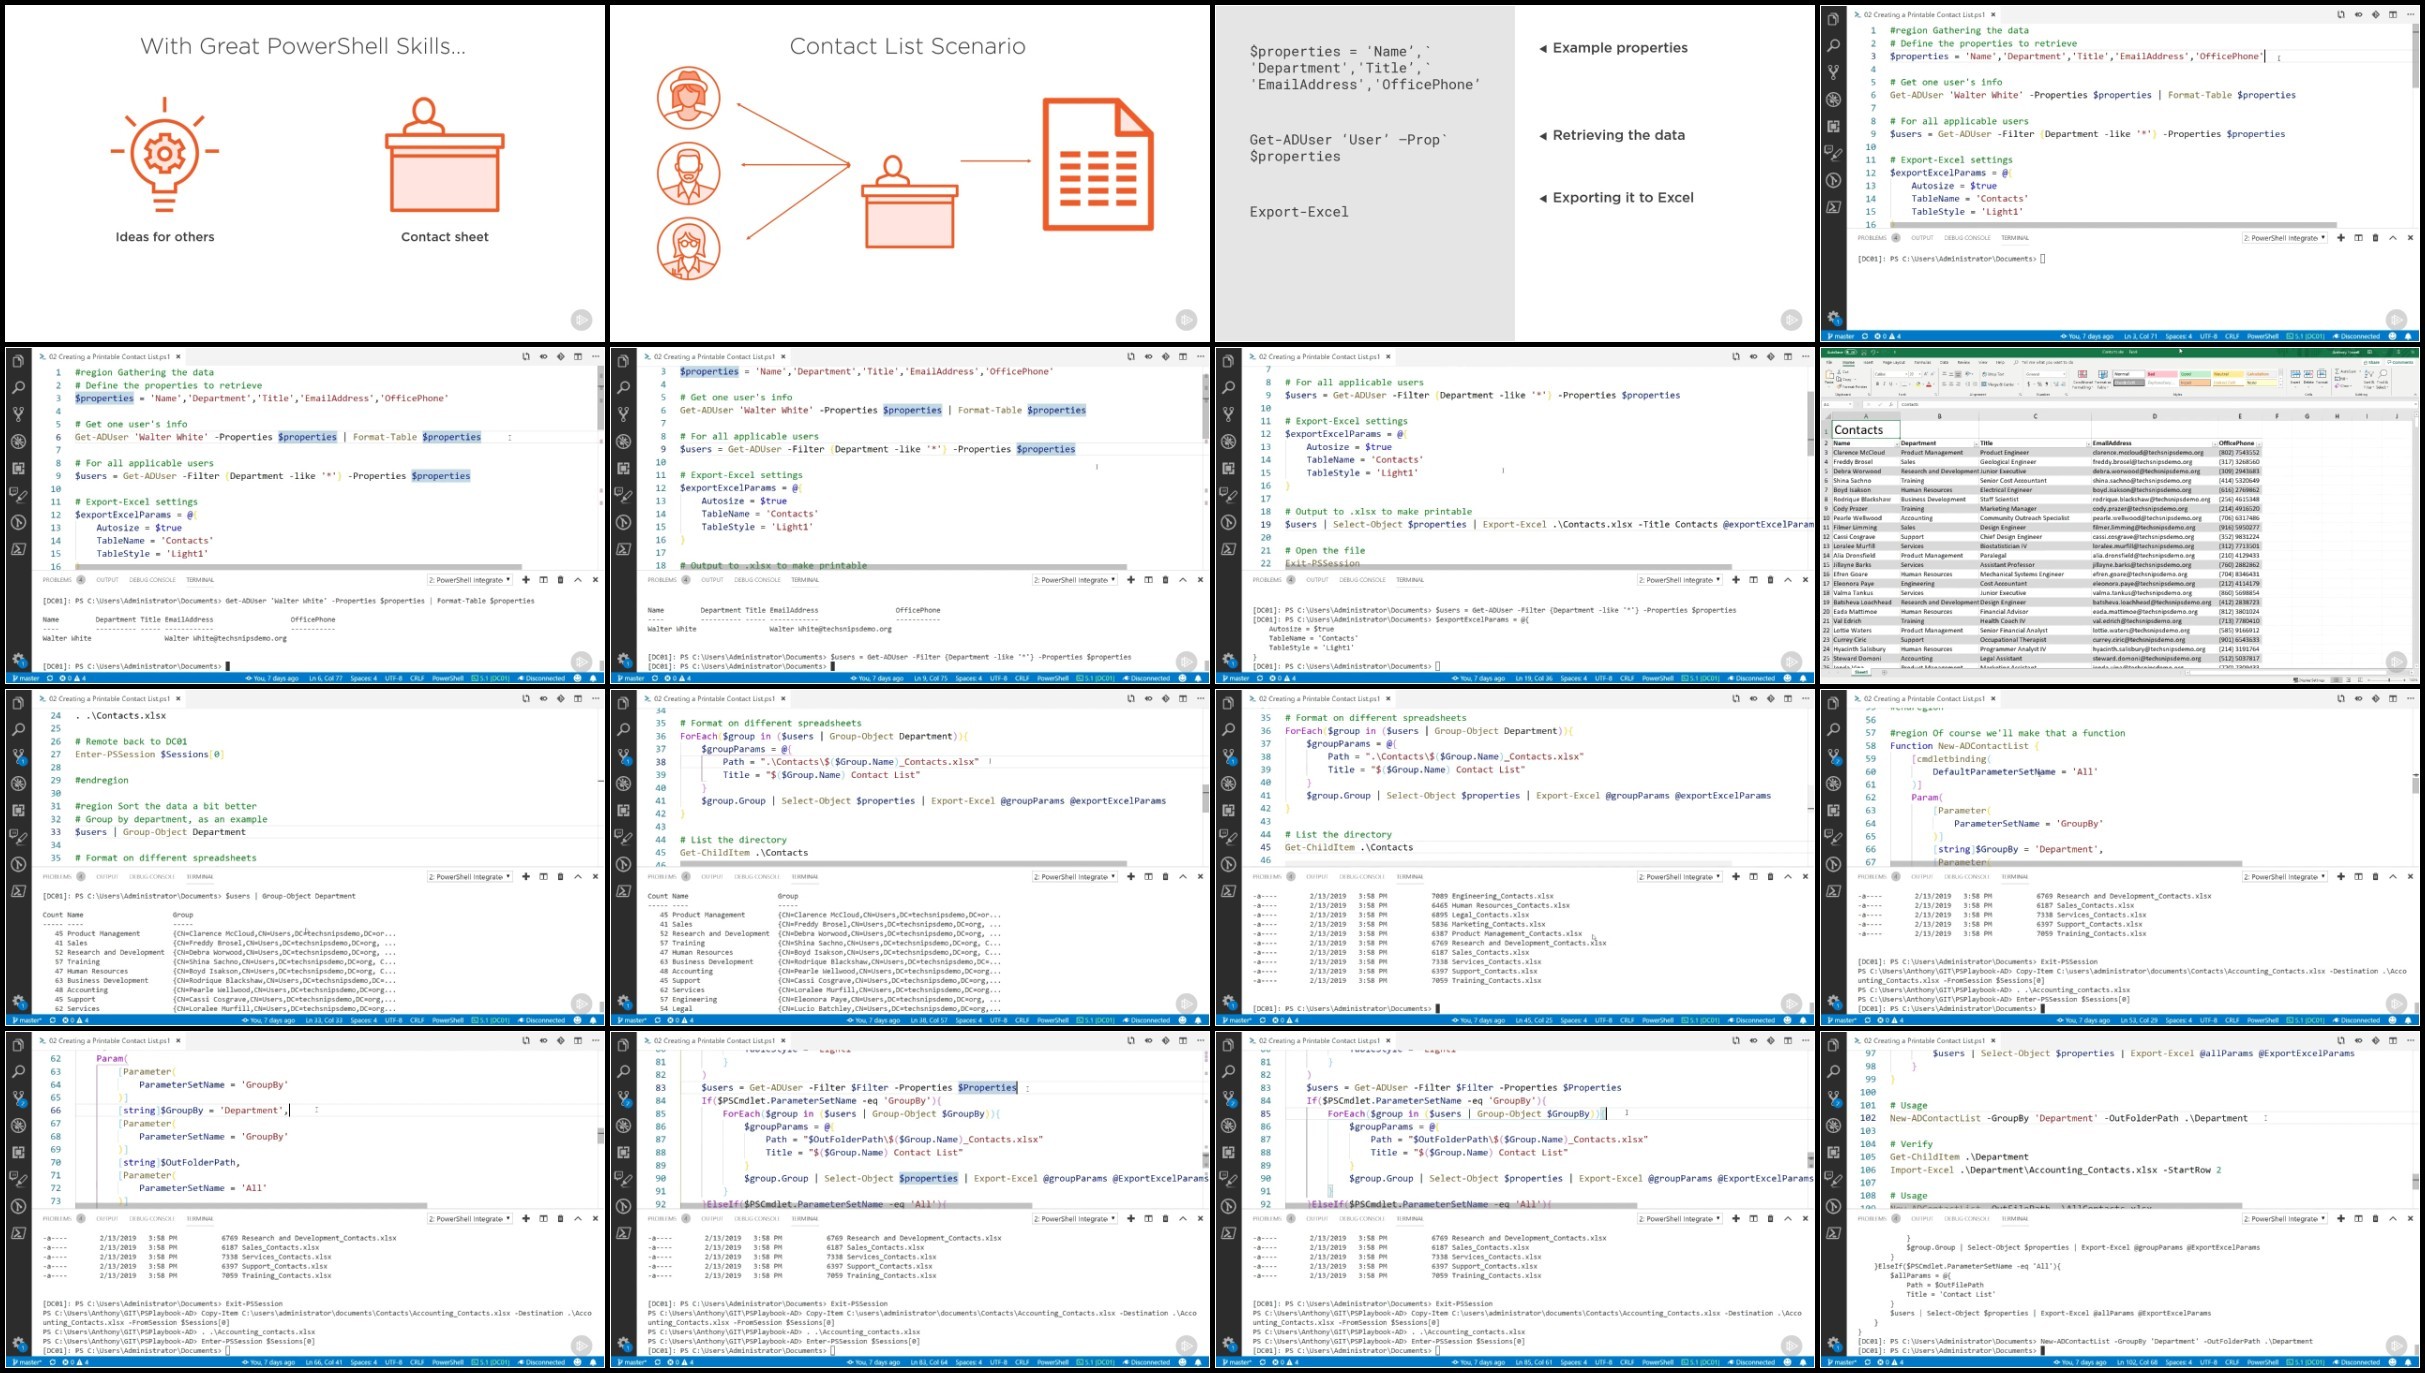The image size is (2425, 1373).
Task: Open 'With Great PowerShell Skills' slide thumbnail
Action: [x=304, y=173]
